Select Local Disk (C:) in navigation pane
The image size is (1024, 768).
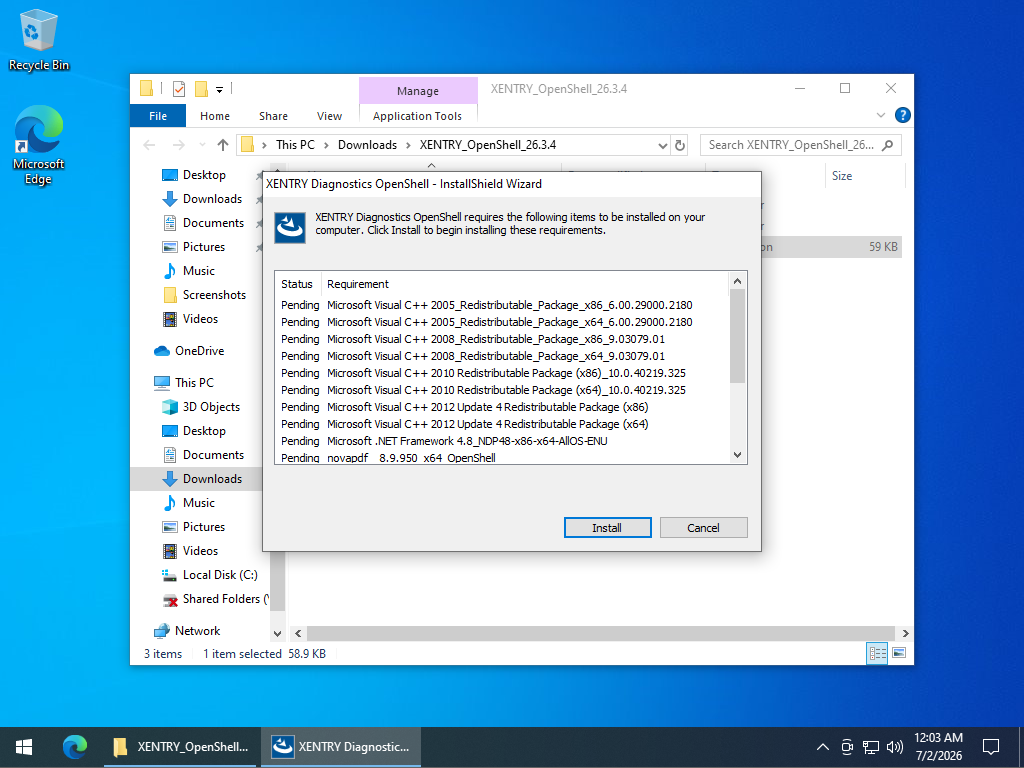[220, 575]
